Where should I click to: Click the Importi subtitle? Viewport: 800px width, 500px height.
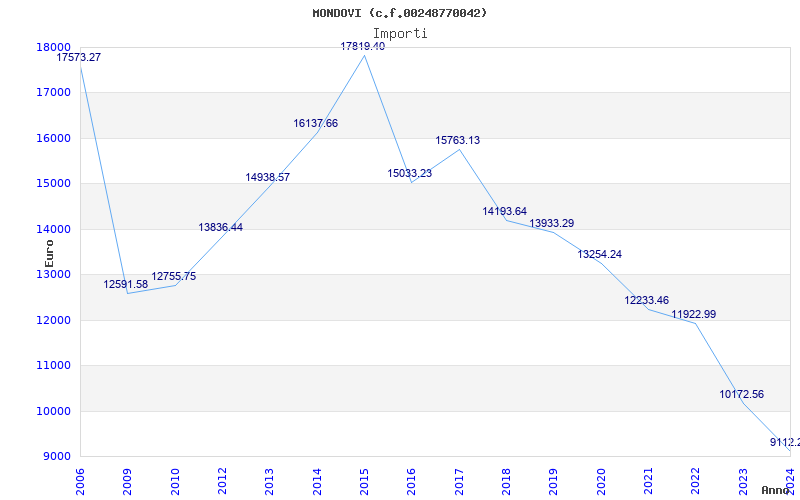pyautogui.click(x=400, y=34)
